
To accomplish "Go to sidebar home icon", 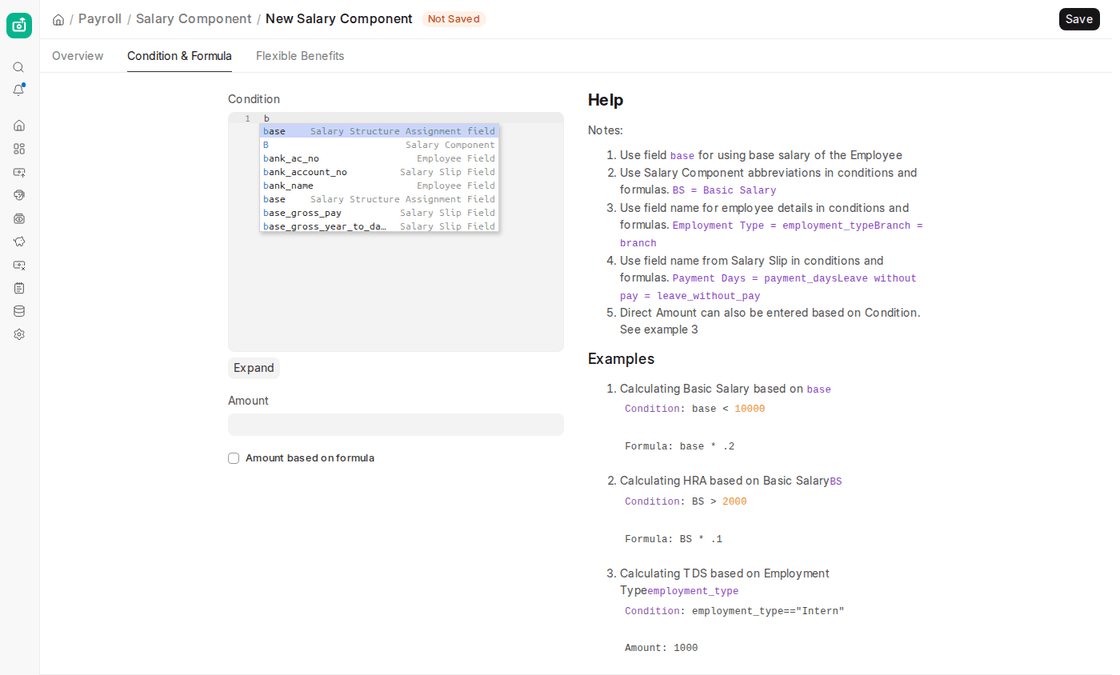I will click(x=19, y=126).
